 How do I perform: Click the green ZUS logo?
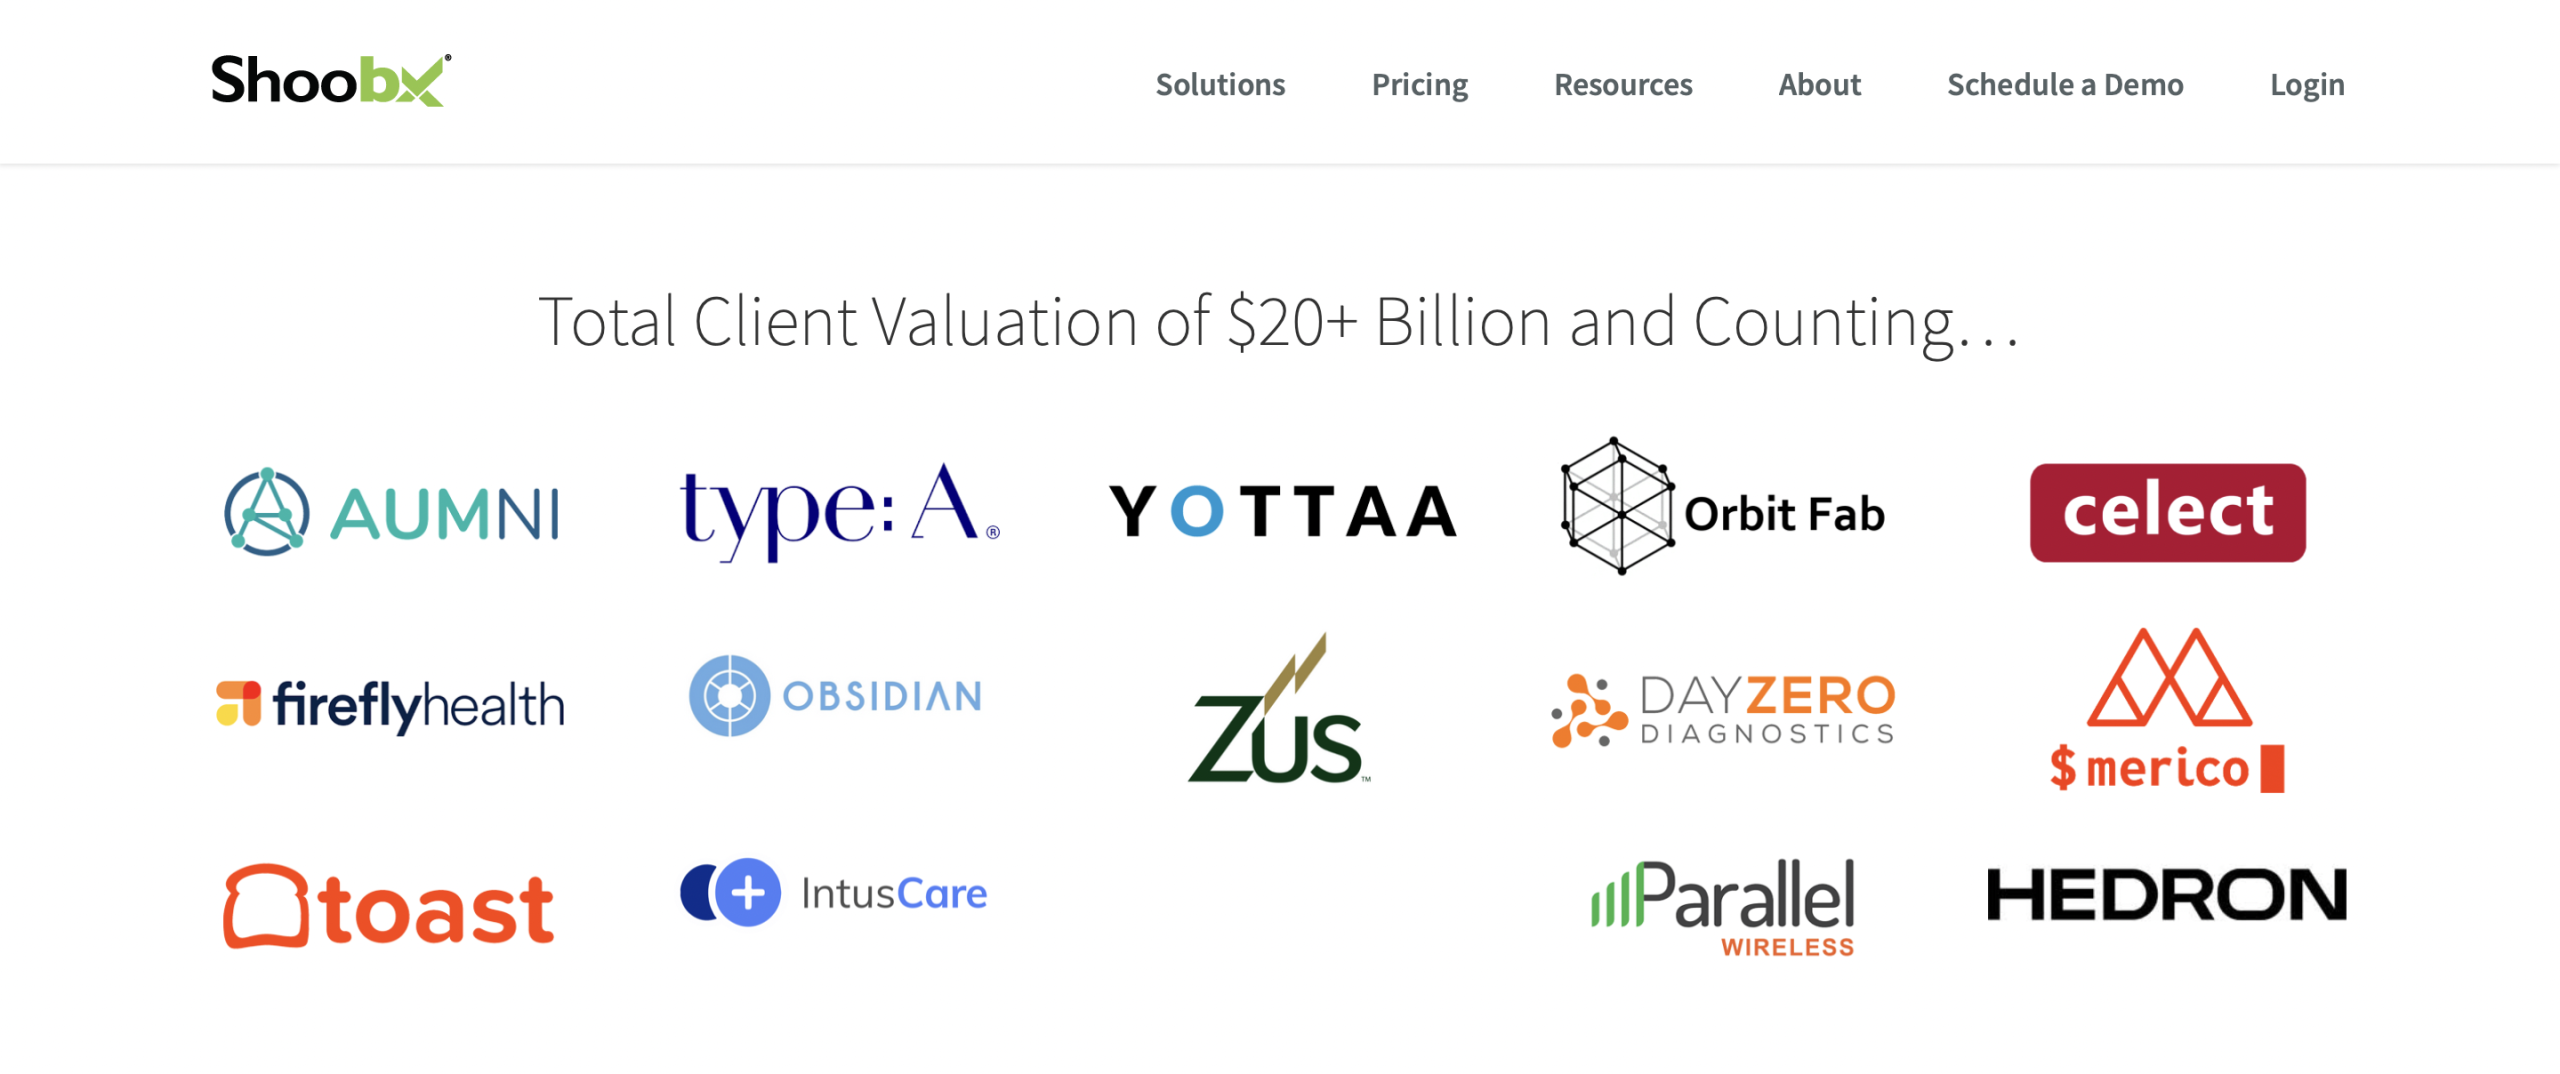click(x=1278, y=708)
